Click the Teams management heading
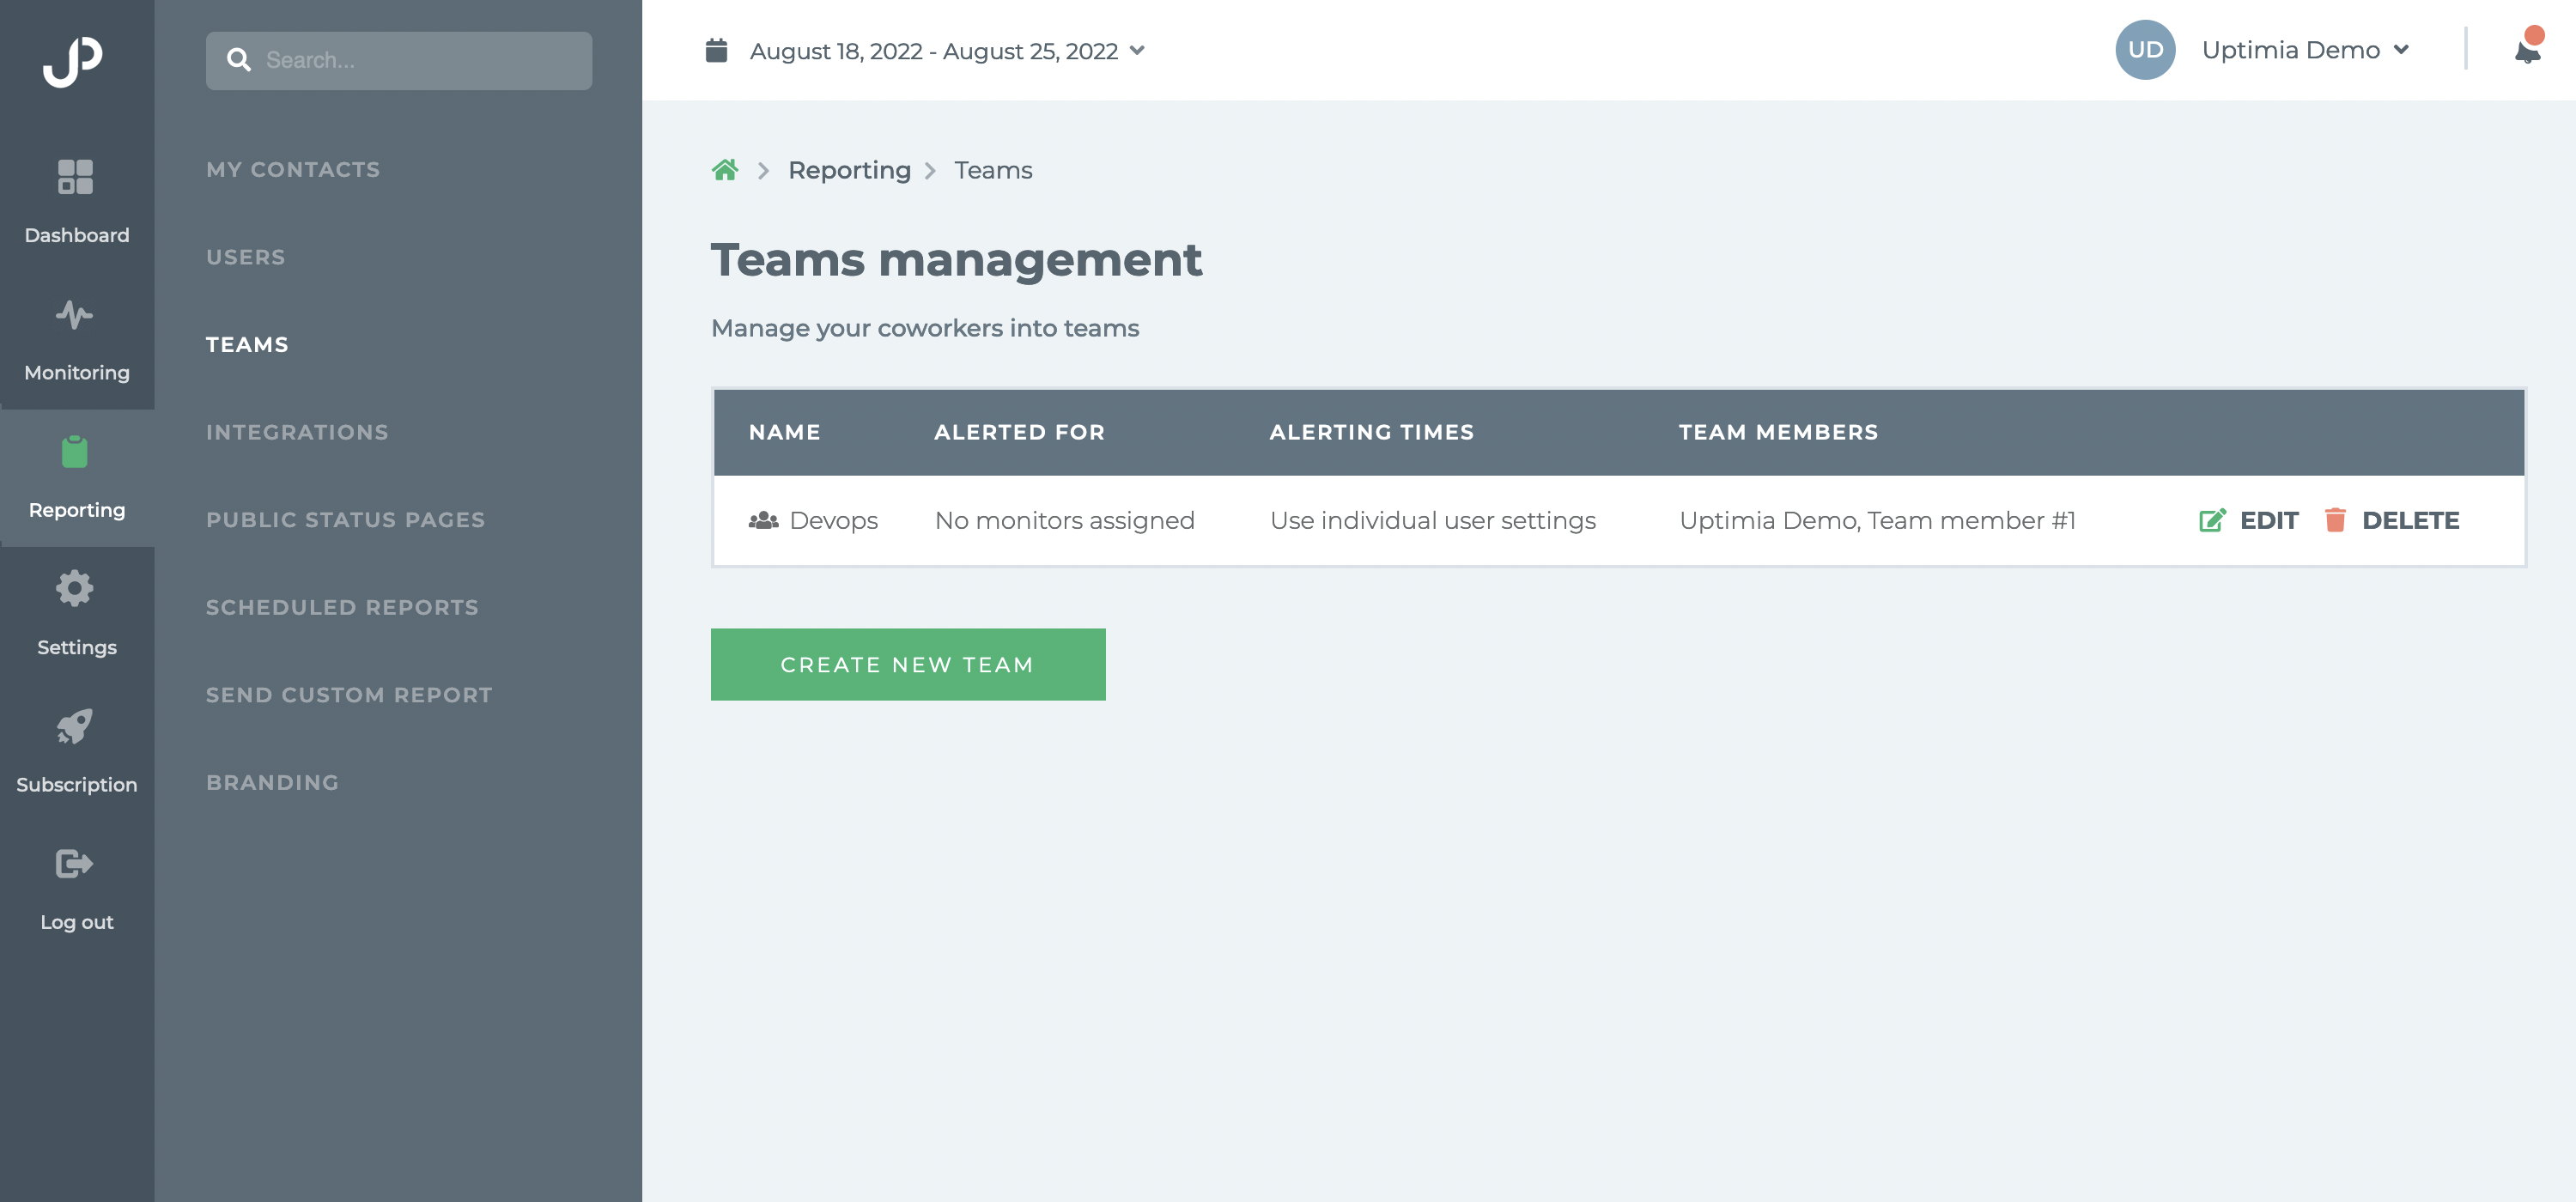This screenshot has width=2576, height=1202. pyautogui.click(x=956, y=260)
